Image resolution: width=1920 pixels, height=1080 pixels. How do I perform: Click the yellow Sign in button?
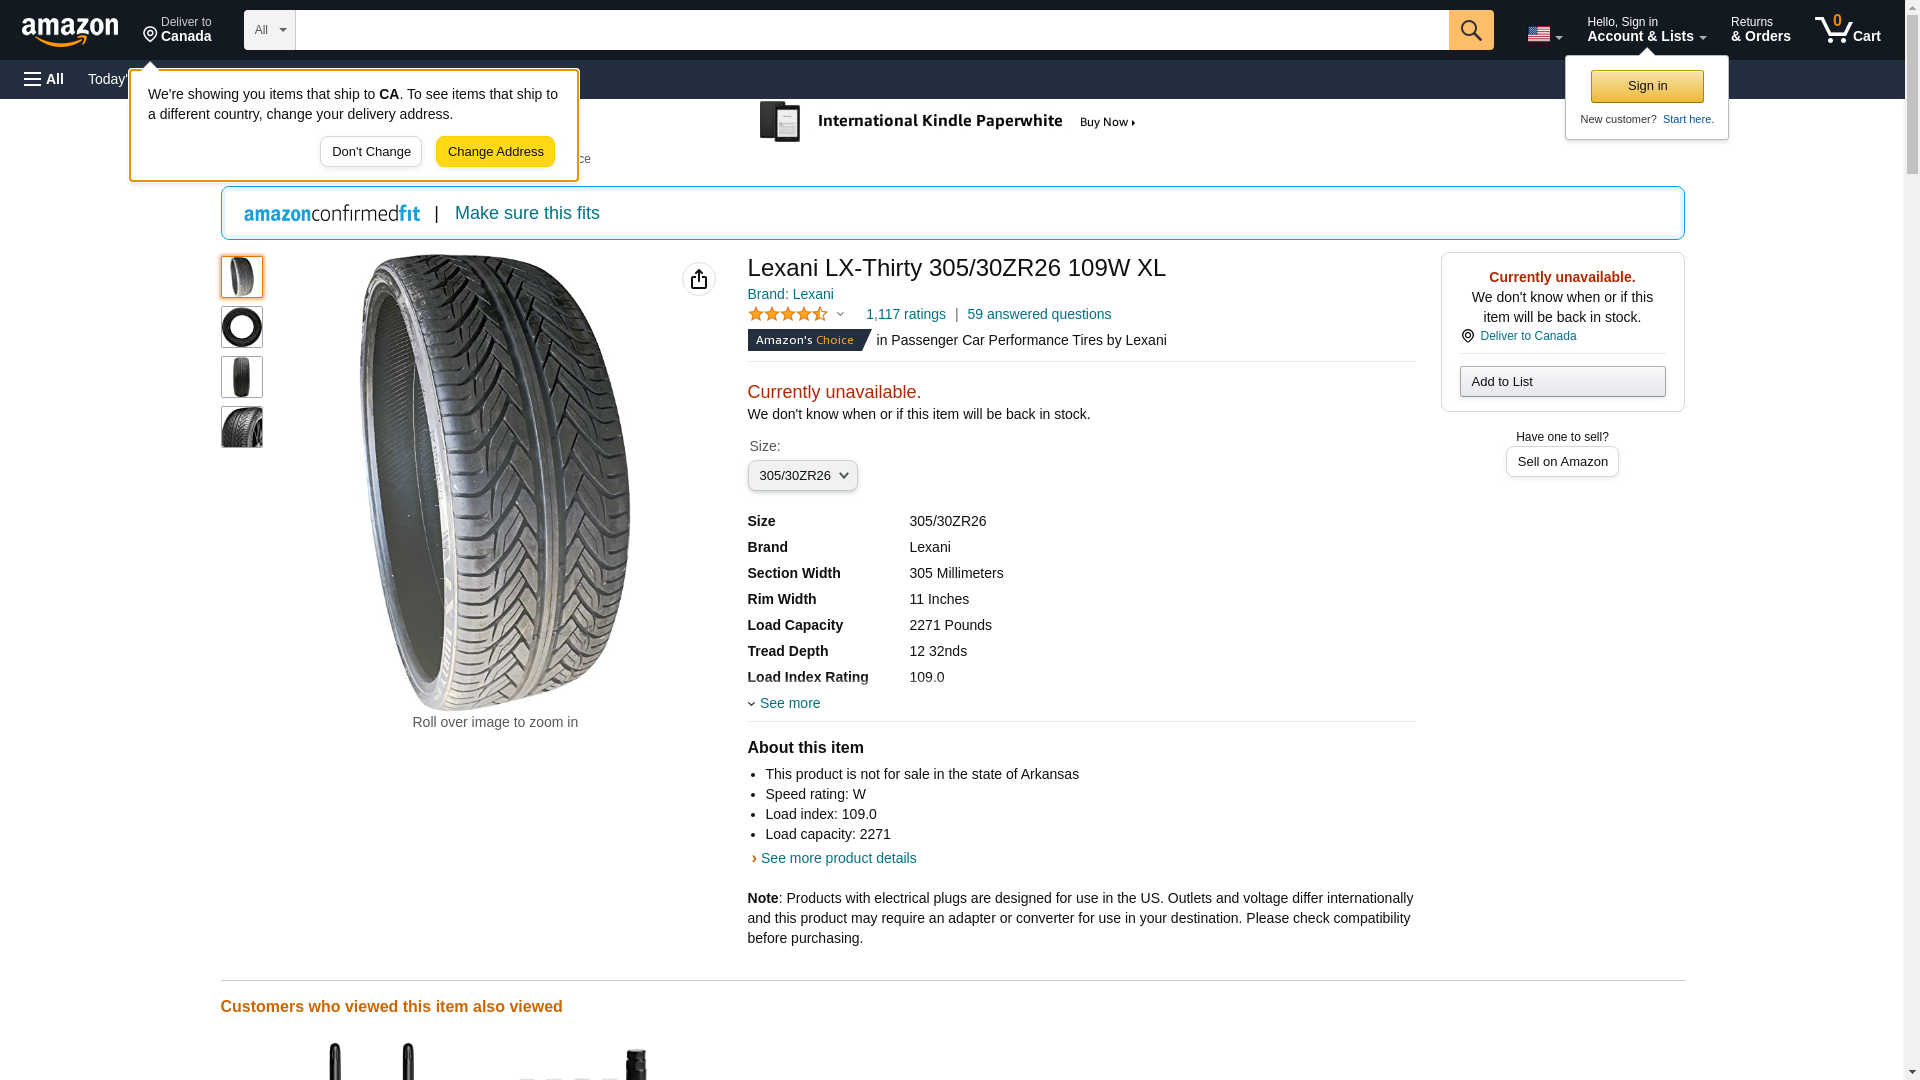coord(1646,86)
